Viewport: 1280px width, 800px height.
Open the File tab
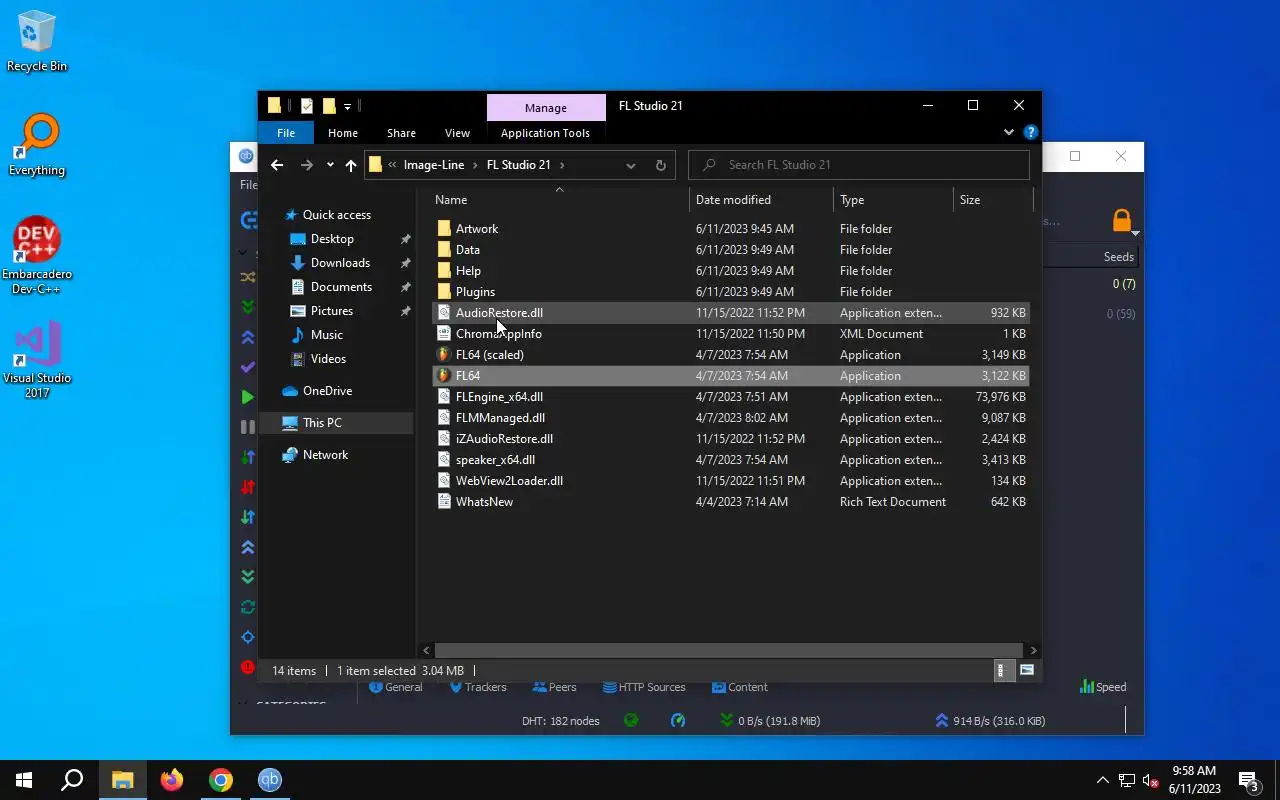coord(286,133)
